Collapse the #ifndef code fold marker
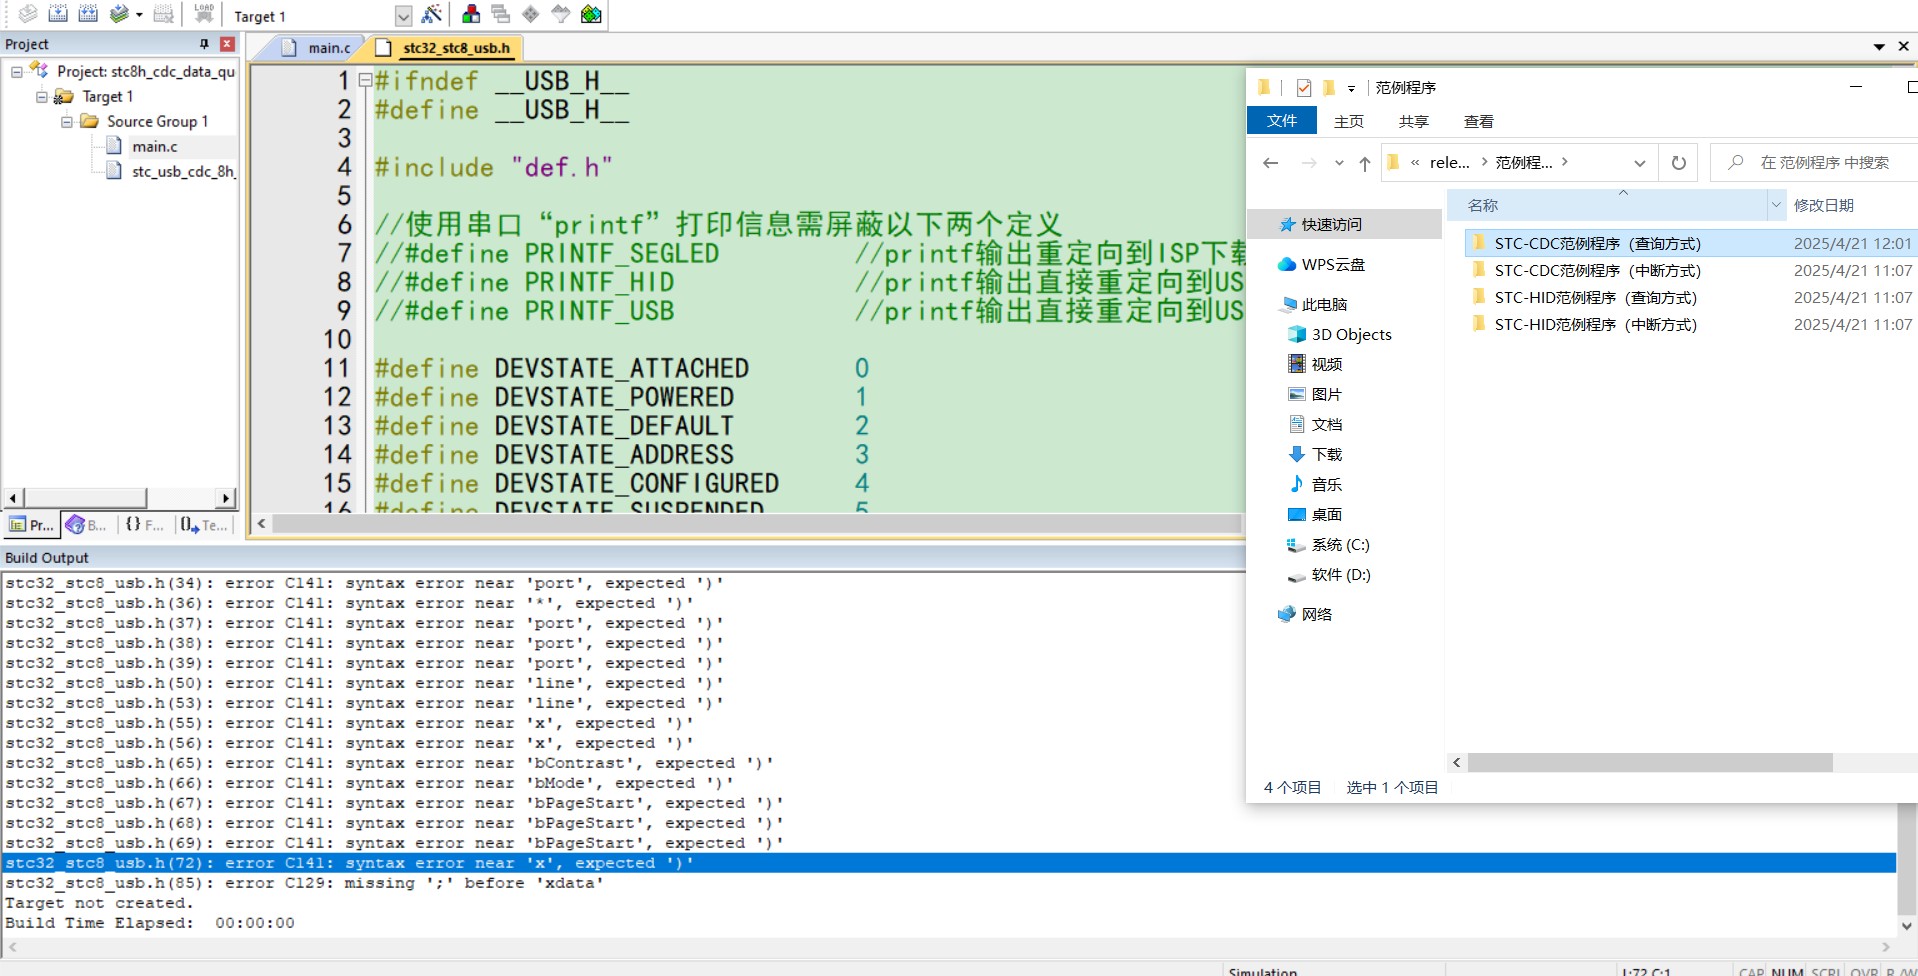This screenshot has height=976, width=1918. (x=365, y=80)
